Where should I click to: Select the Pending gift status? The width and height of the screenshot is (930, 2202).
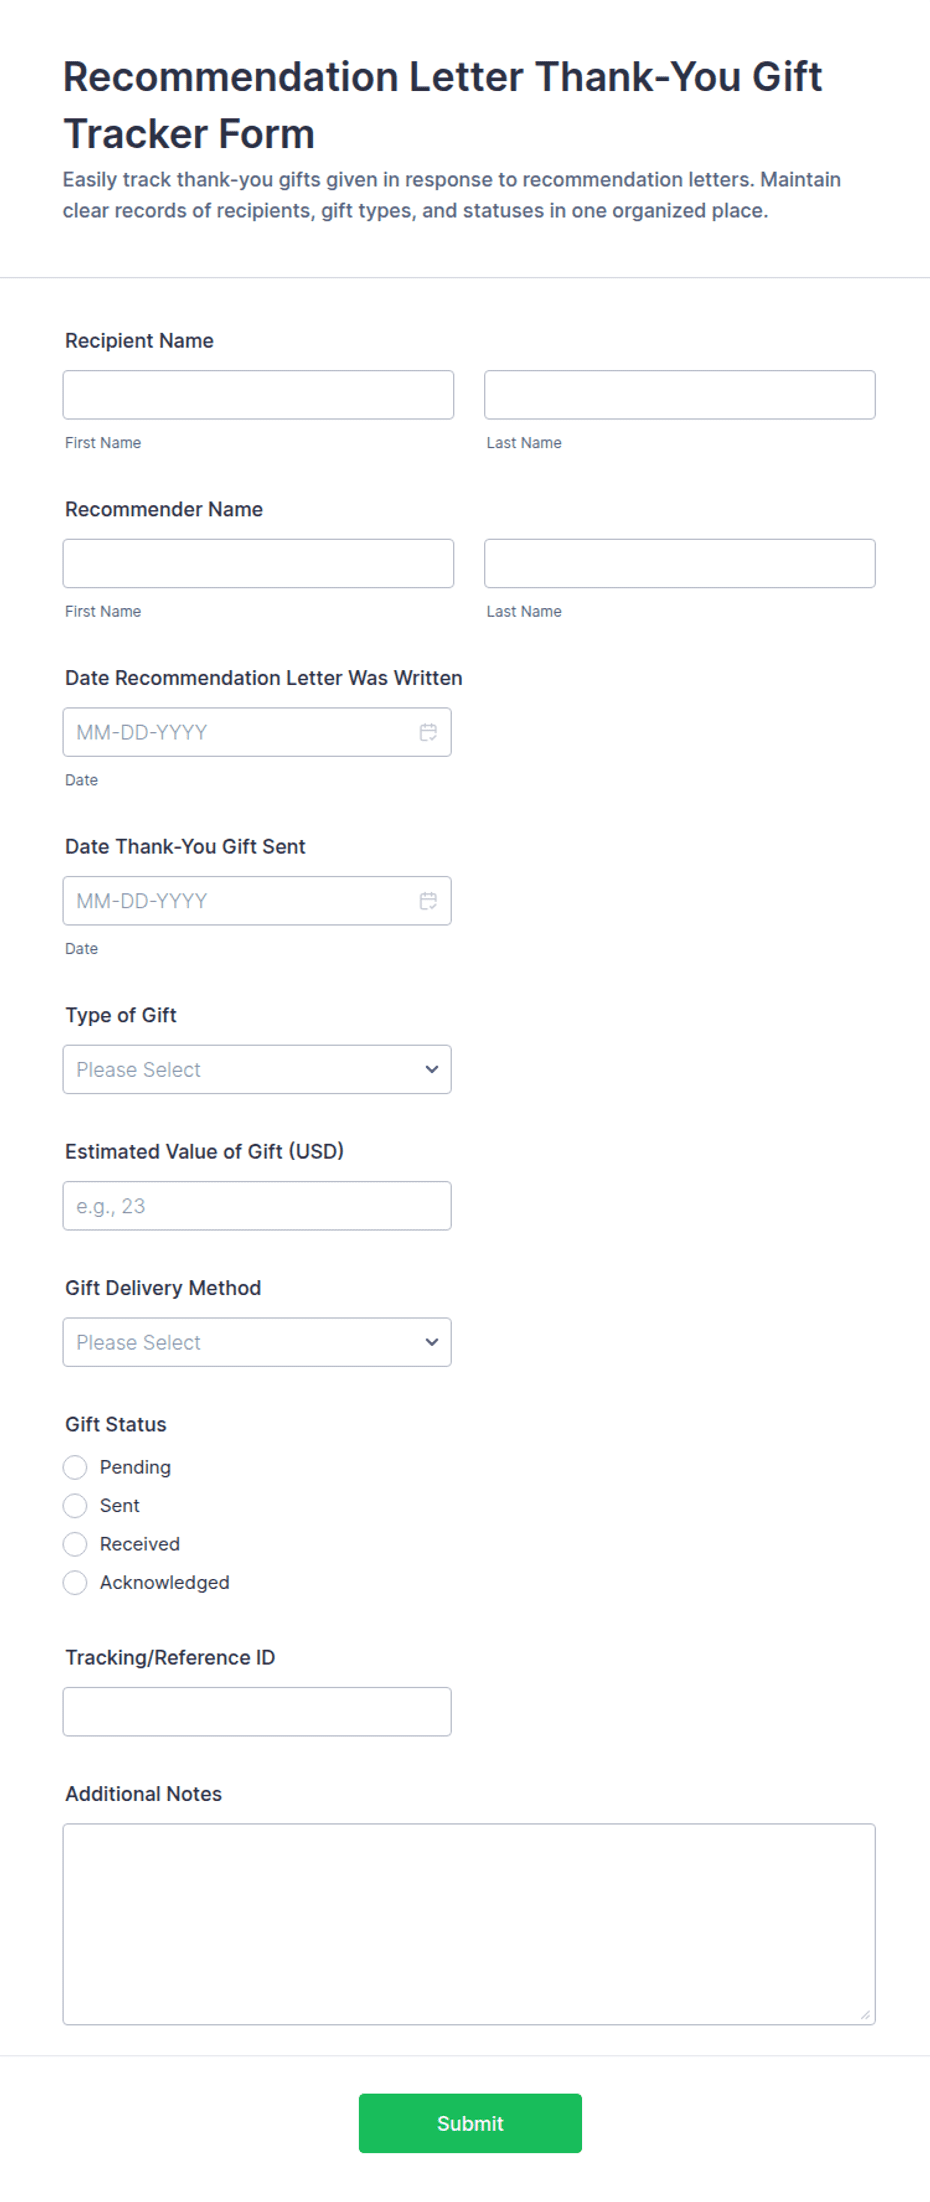coord(75,1467)
